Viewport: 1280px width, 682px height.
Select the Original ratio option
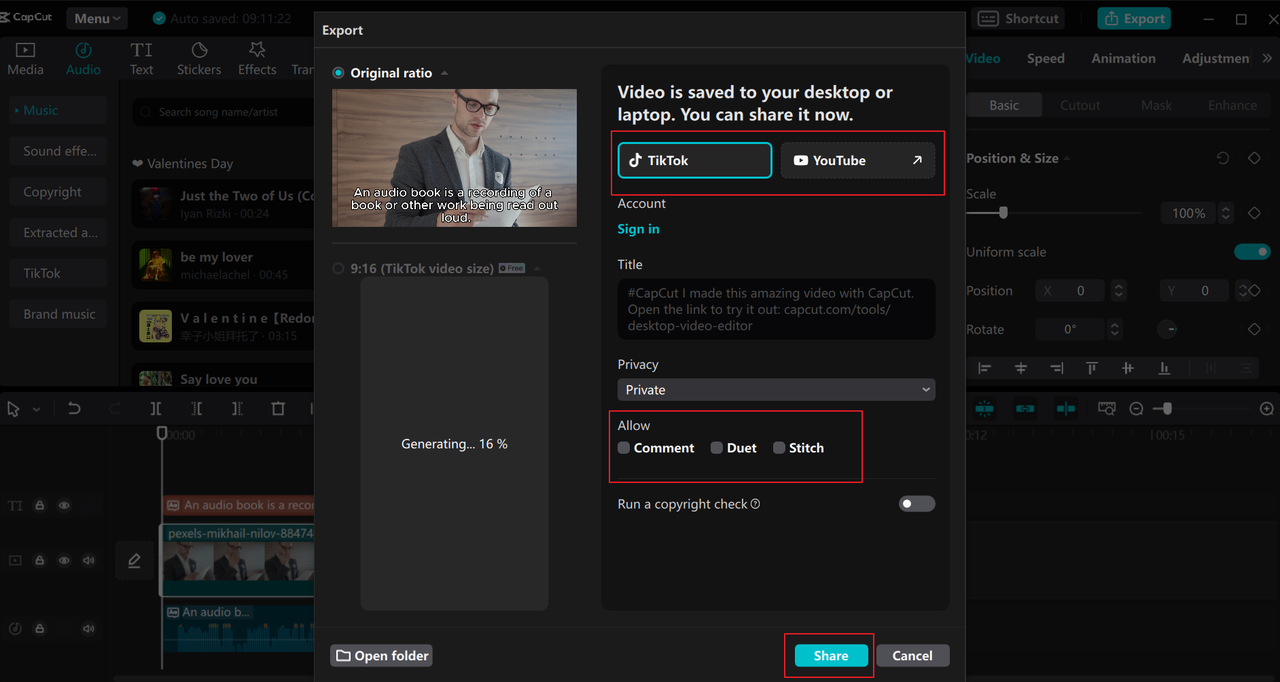click(338, 73)
